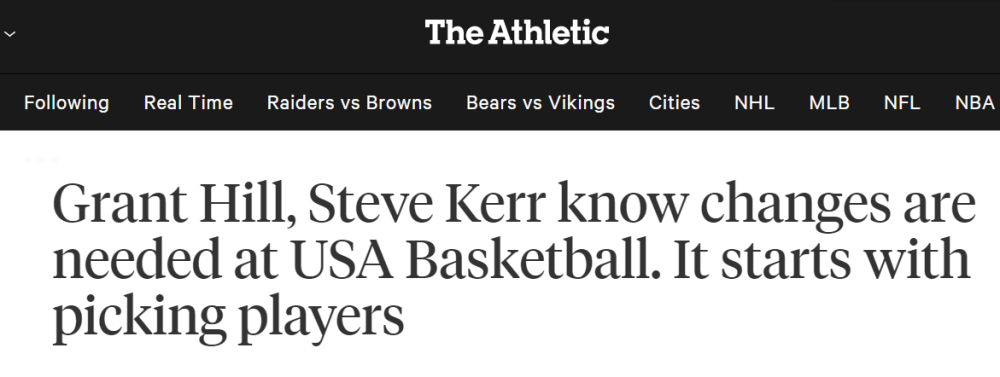The width and height of the screenshot is (1000, 377).
Task: Go to the NFL section
Action: (902, 103)
